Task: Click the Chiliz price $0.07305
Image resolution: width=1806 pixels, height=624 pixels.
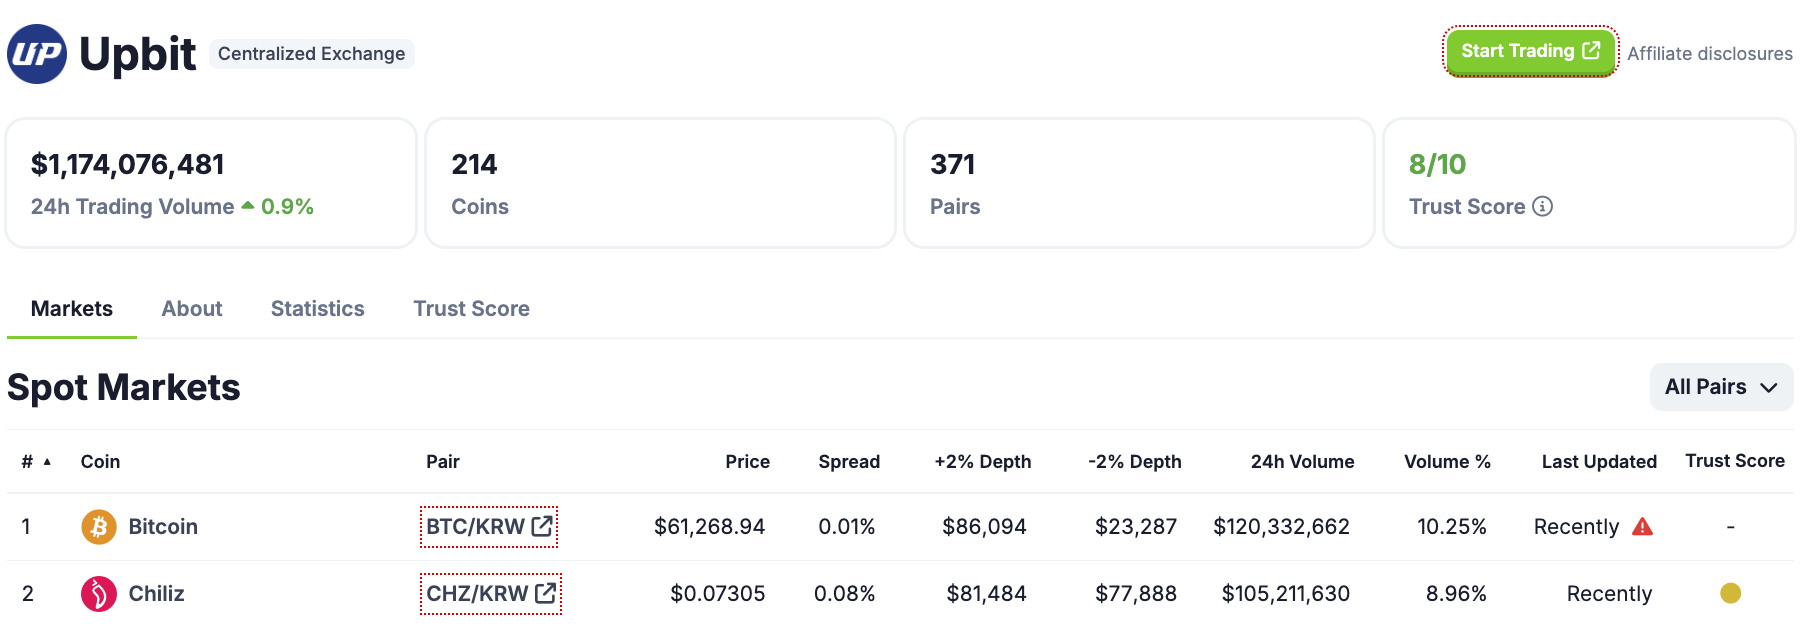Action: 717,594
